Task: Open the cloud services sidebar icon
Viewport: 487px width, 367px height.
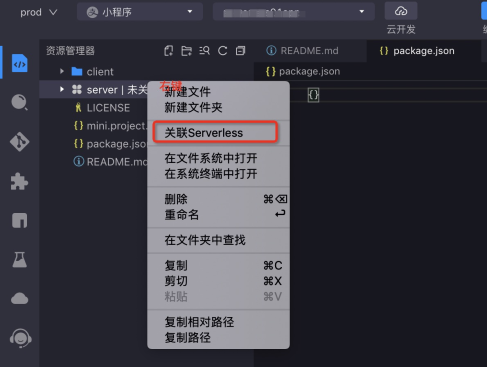Action: [20, 298]
